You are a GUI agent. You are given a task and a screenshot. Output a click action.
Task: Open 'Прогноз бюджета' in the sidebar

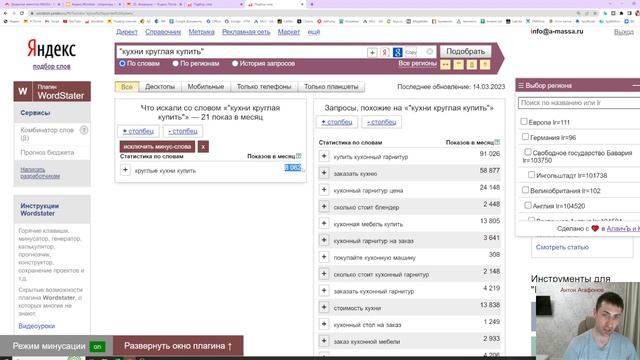(x=47, y=152)
